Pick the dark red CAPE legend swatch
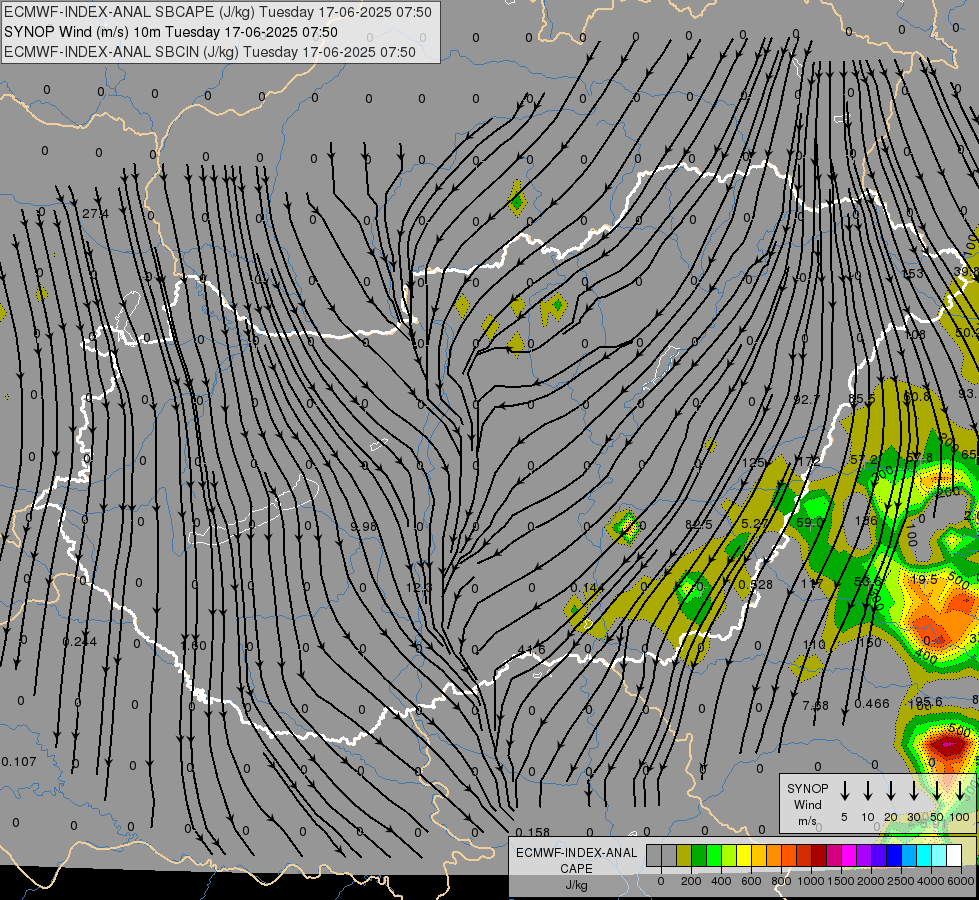Image resolution: width=979 pixels, height=900 pixels. click(x=819, y=855)
